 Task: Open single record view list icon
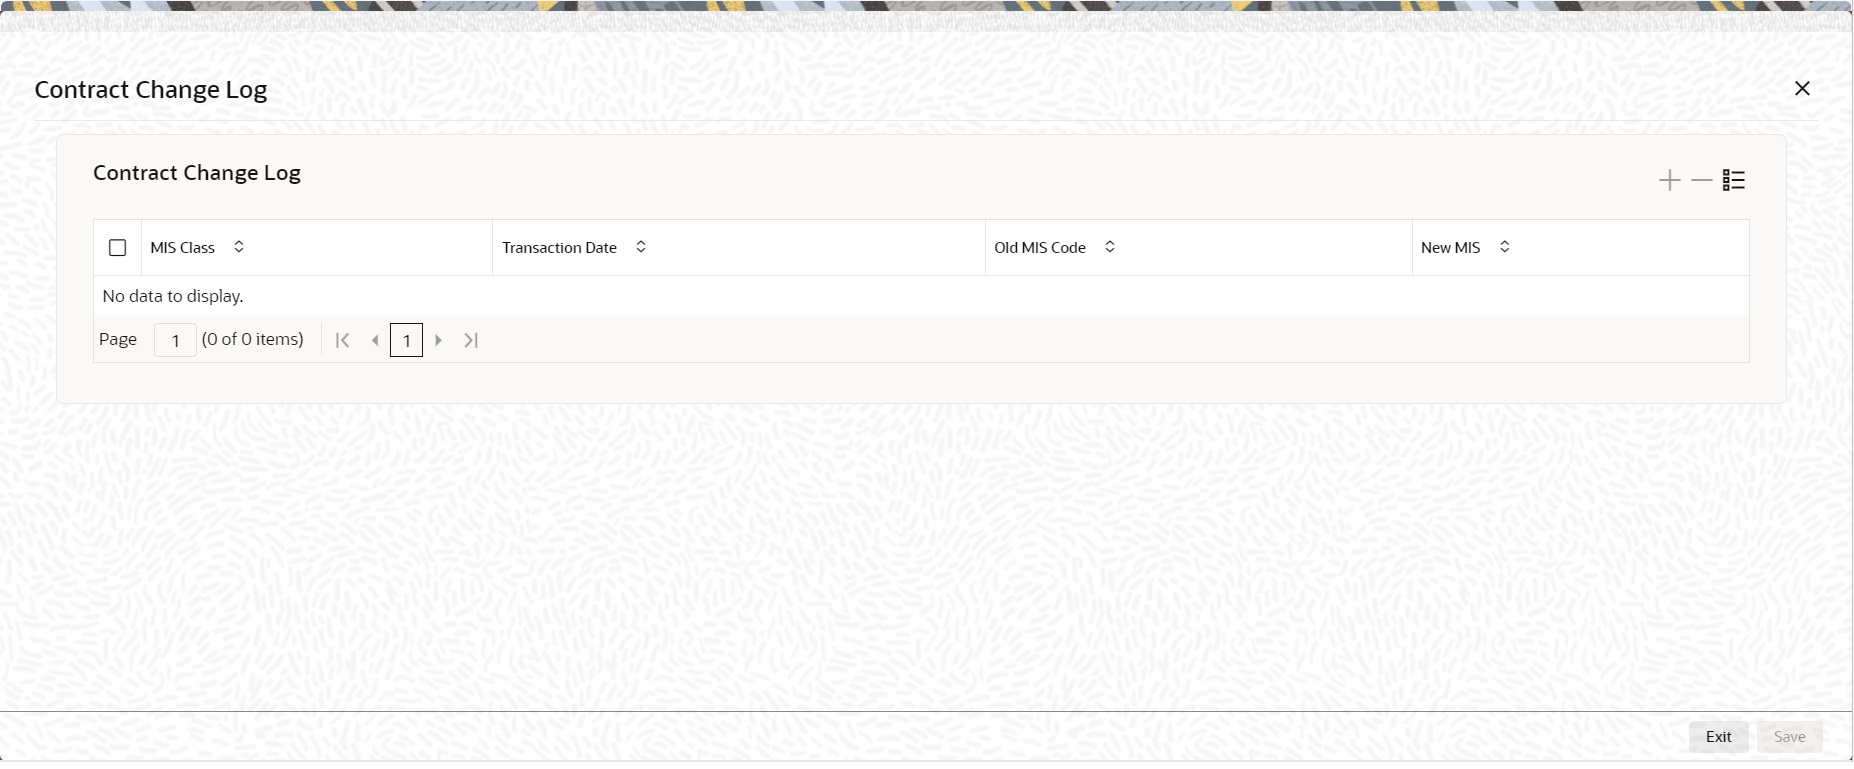[1733, 180]
